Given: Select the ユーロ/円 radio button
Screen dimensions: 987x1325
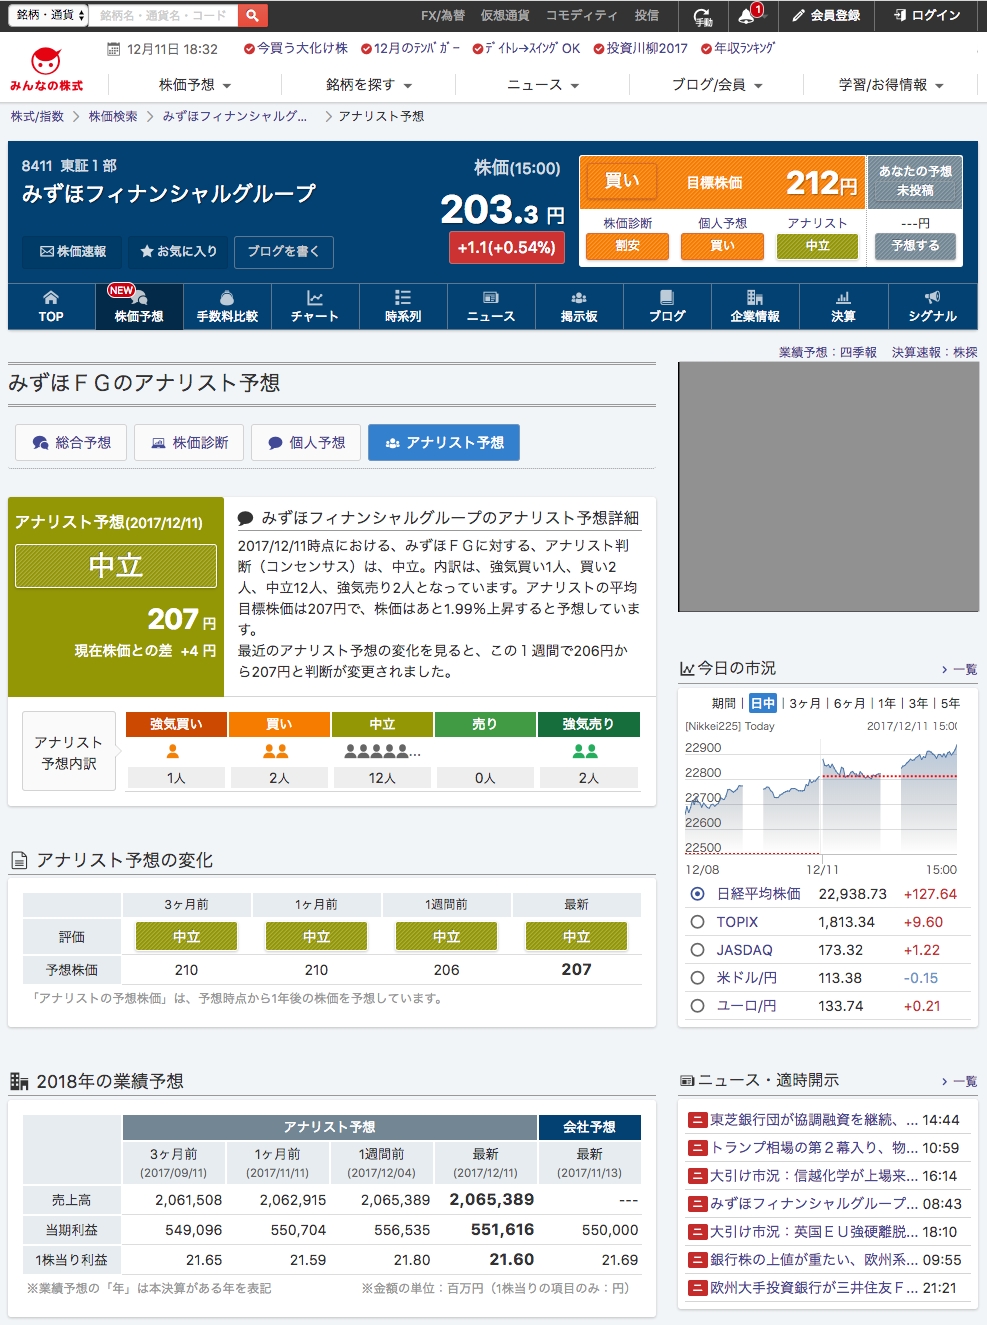Looking at the screenshot, I should point(697,1006).
